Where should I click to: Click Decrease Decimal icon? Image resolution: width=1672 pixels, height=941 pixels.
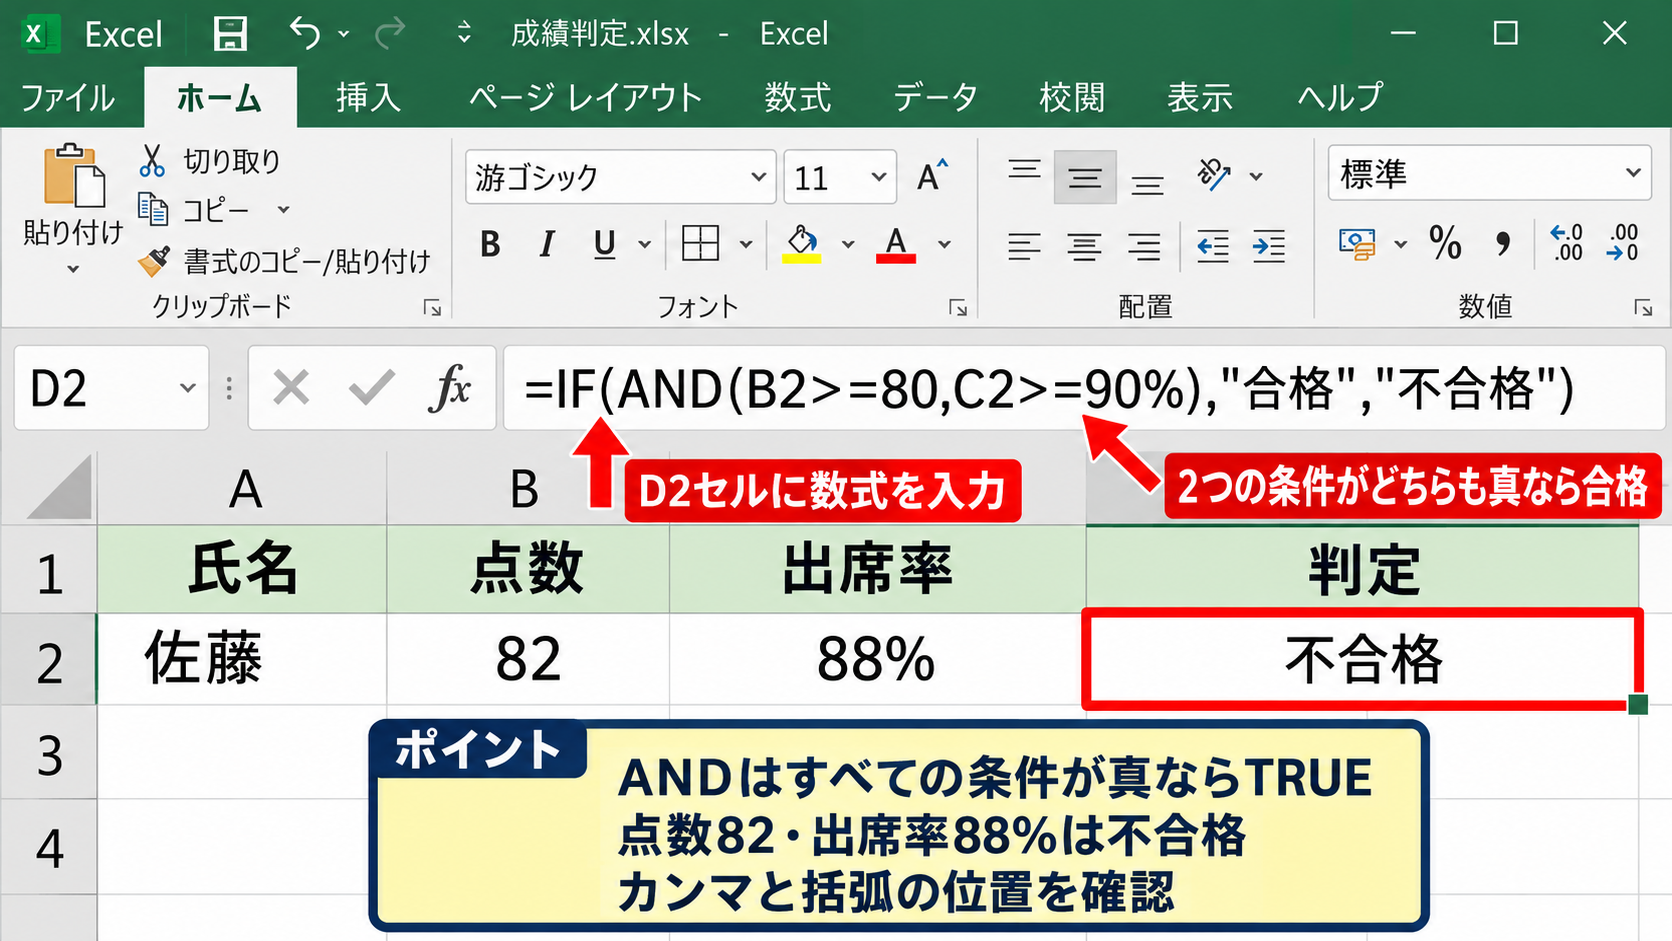[1623, 243]
